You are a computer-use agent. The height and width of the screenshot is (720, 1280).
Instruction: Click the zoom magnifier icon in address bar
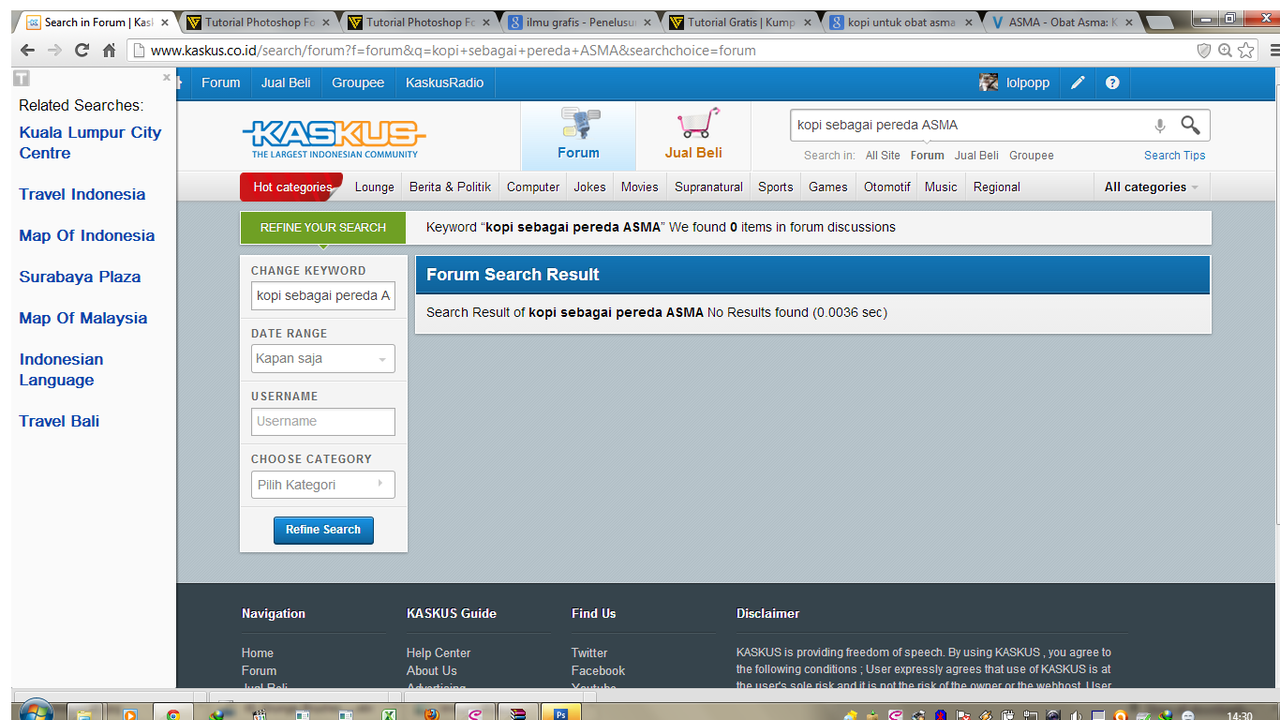pyautogui.click(x=1225, y=50)
